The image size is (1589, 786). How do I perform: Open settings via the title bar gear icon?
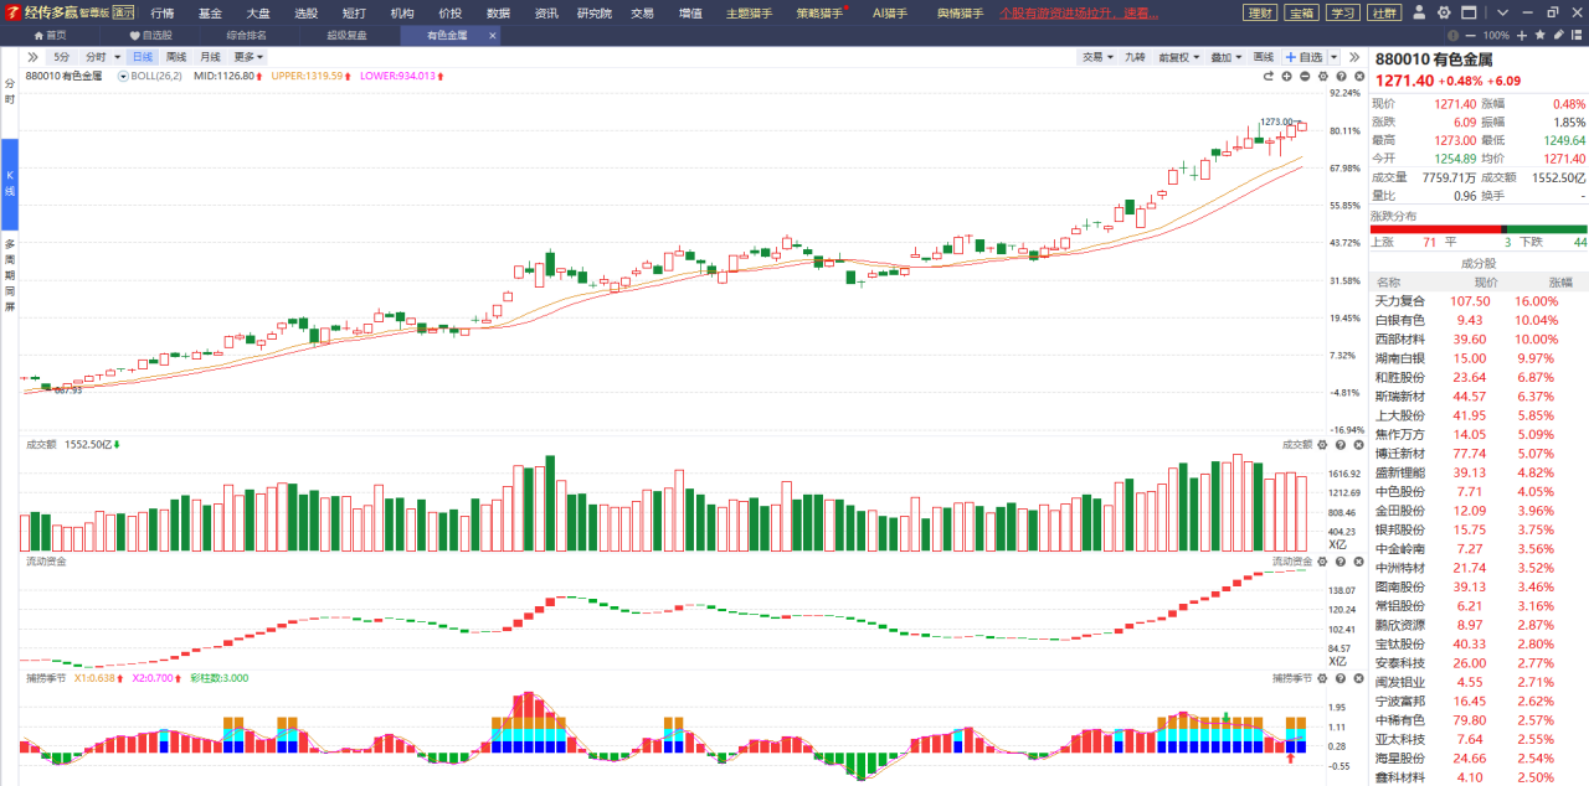tap(1444, 13)
